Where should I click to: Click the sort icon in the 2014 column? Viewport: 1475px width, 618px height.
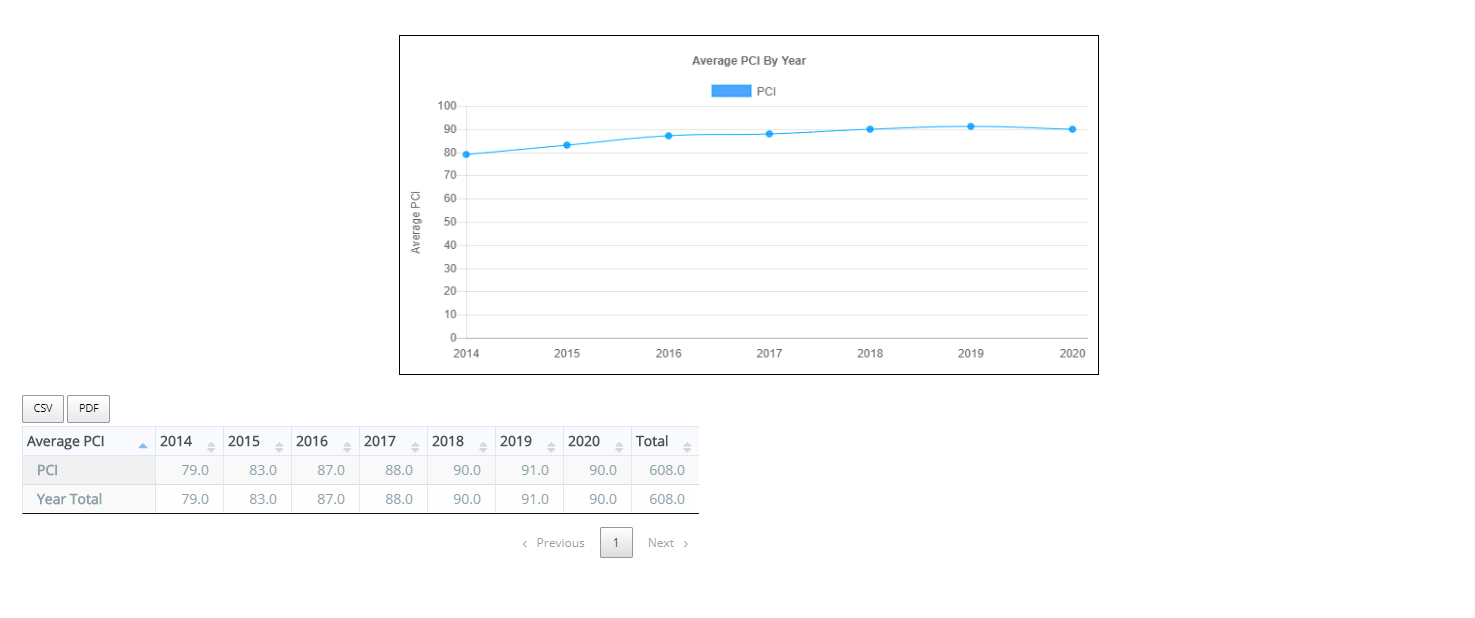[211, 447]
